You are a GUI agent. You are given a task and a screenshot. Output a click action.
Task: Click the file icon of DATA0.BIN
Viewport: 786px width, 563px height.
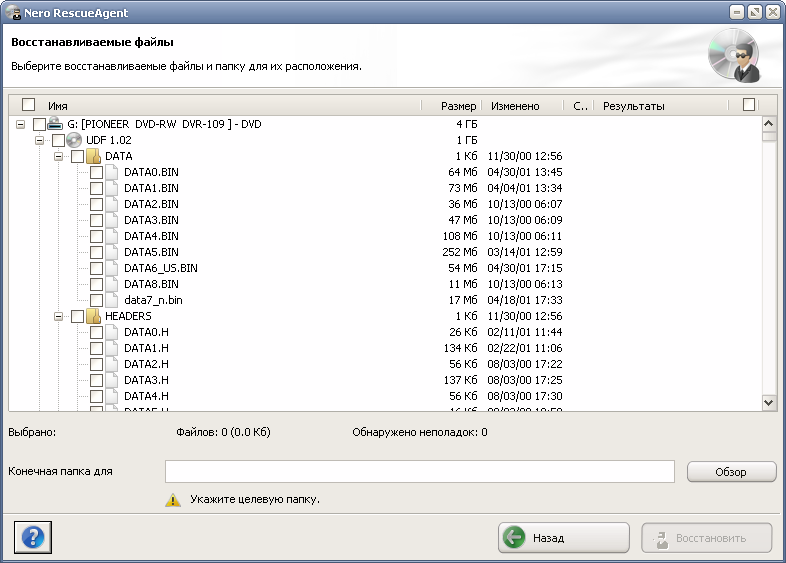tap(112, 172)
